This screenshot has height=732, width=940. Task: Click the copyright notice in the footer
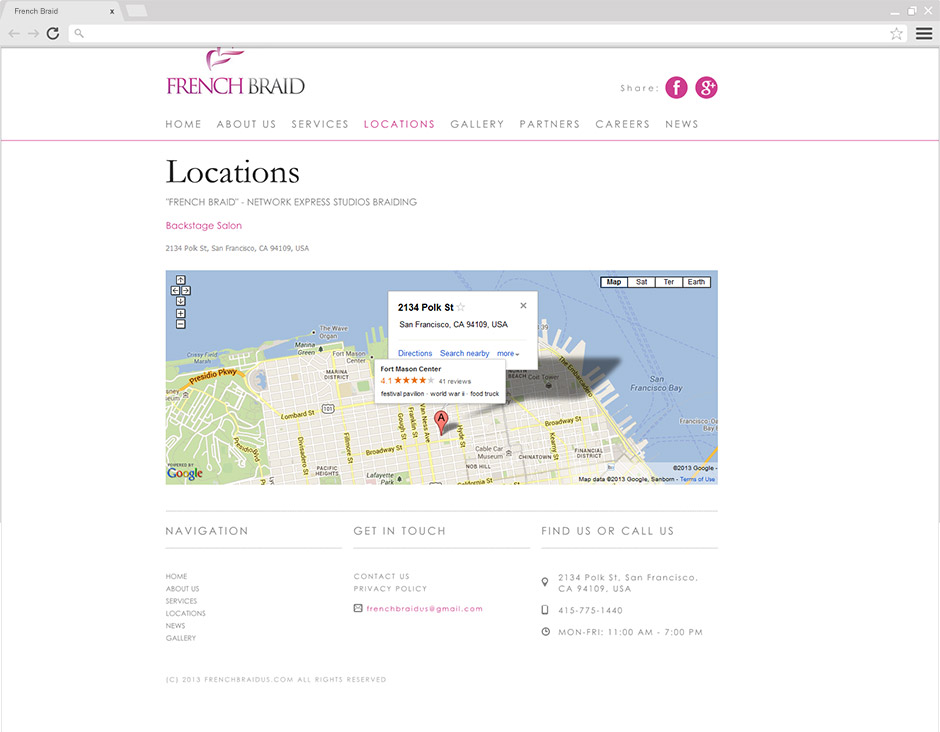[x=276, y=679]
